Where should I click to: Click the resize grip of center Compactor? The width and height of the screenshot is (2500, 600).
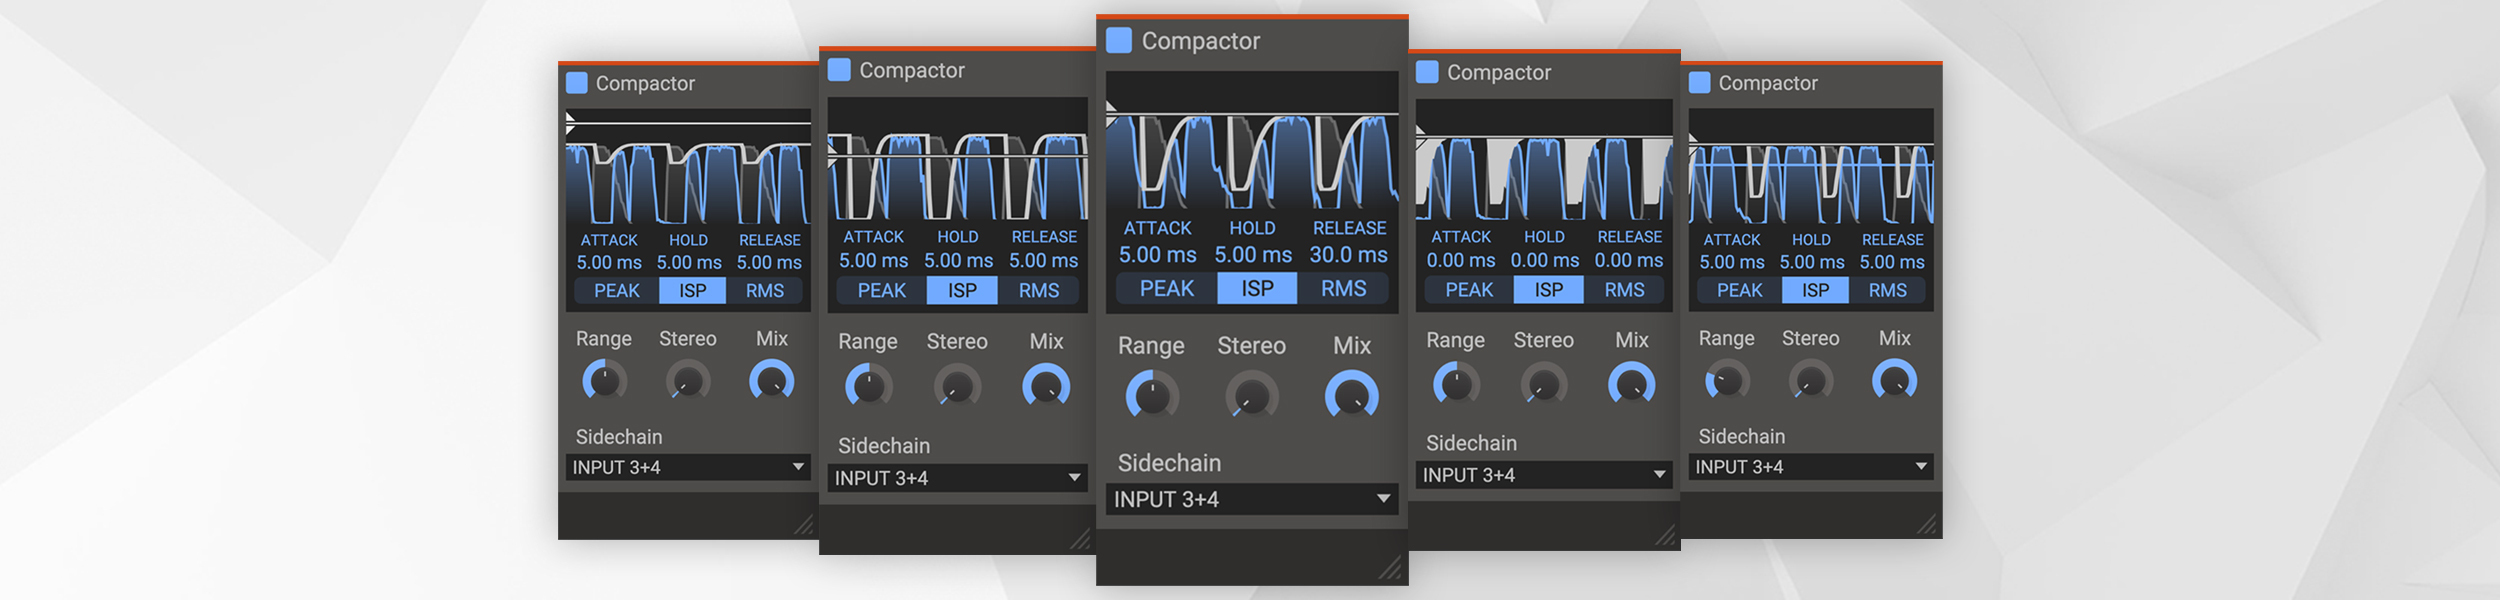pos(1391,568)
